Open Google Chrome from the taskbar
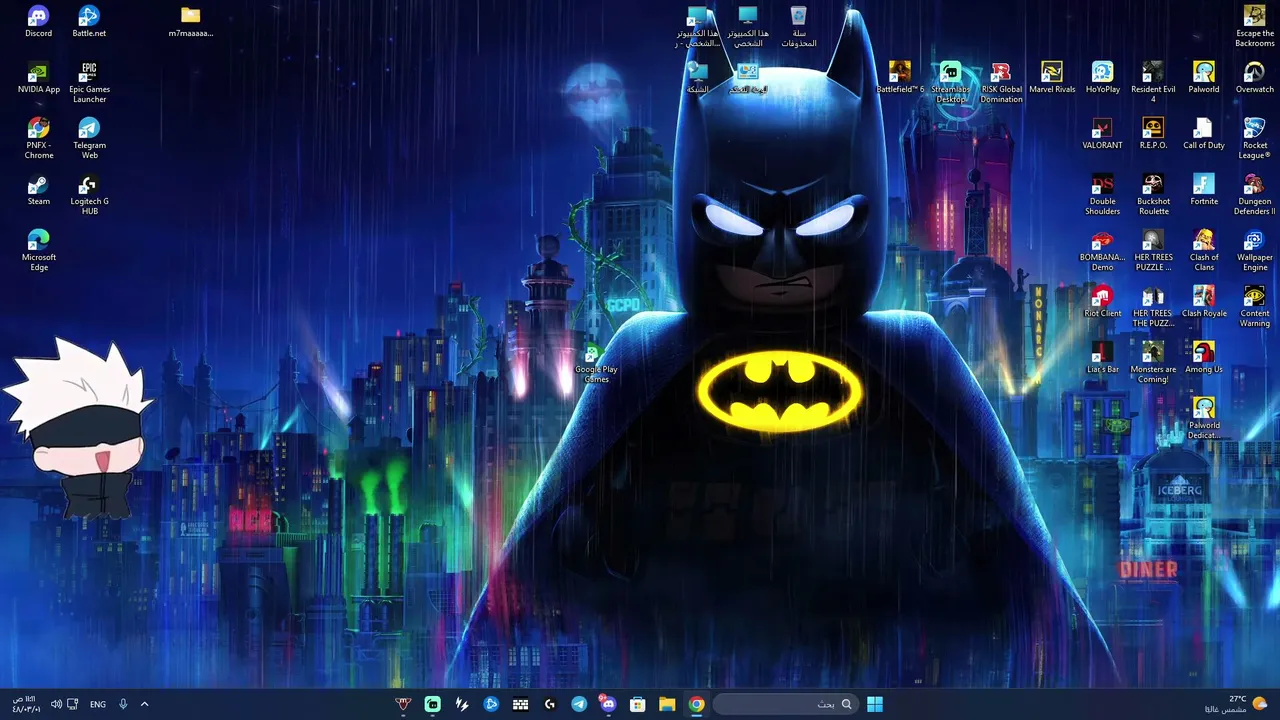Viewport: 1280px width, 720px height. [696, 704]
